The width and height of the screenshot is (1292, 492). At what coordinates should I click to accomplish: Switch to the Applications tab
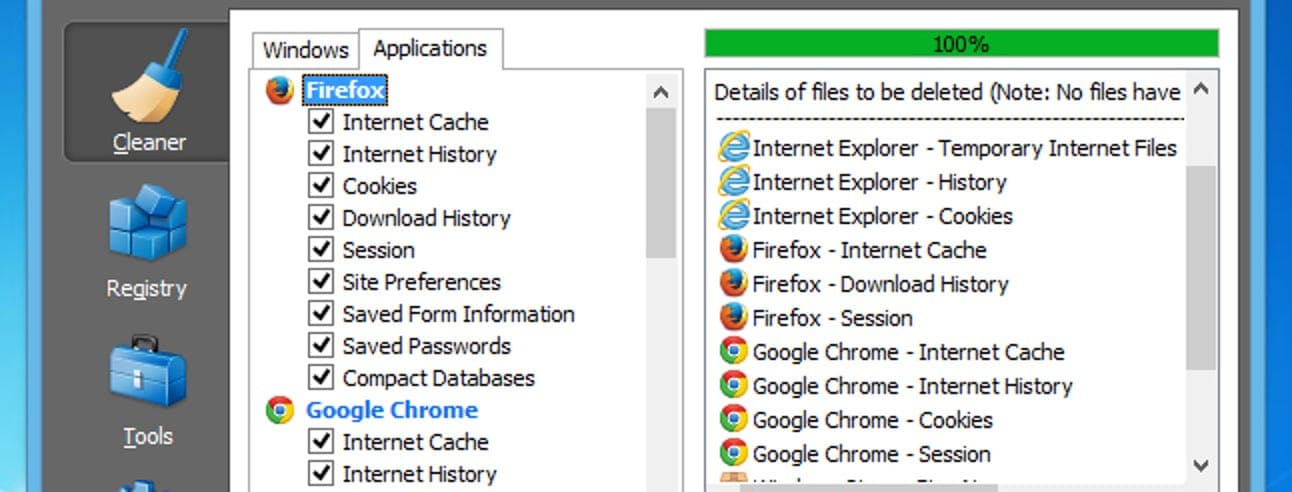(430, 48)
